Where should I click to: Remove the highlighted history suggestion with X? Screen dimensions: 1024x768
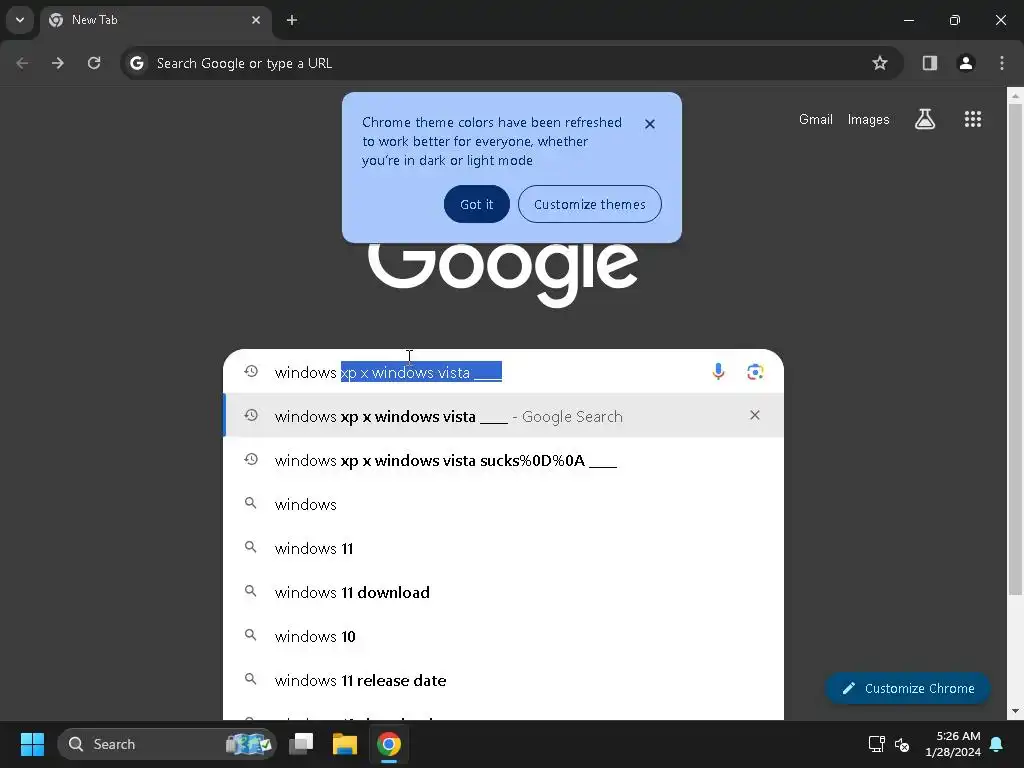pyautogui.click(x=755, y=415)
